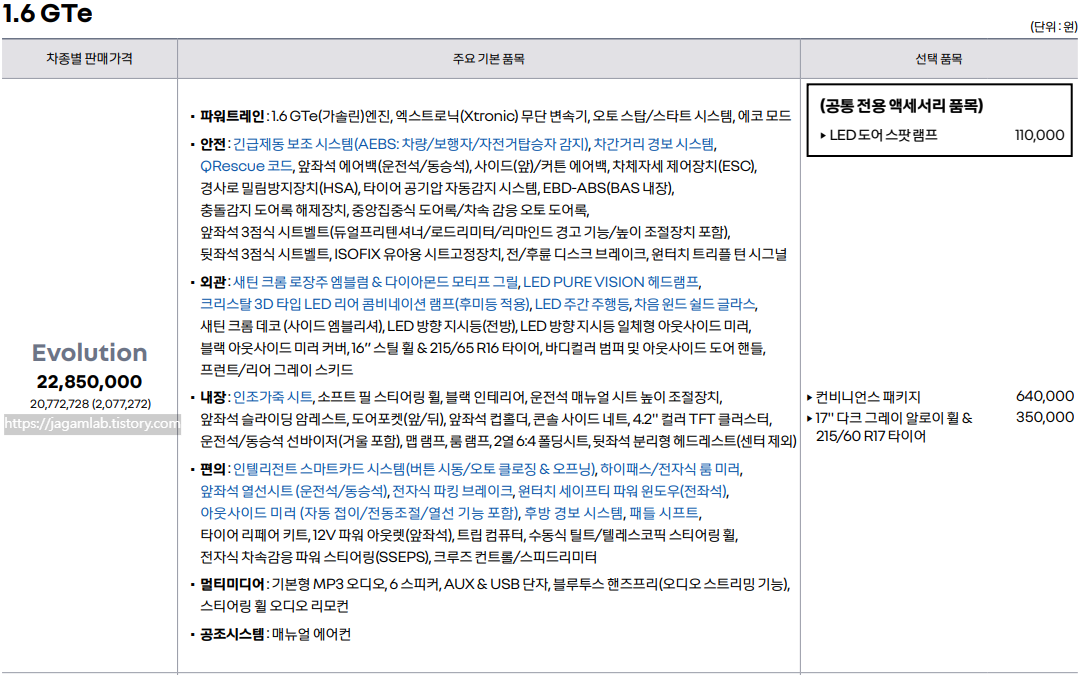Click '17" 다크 그레이 알로이 휠 &' option
Viewport: 1081px width, 675px height.
893,418
